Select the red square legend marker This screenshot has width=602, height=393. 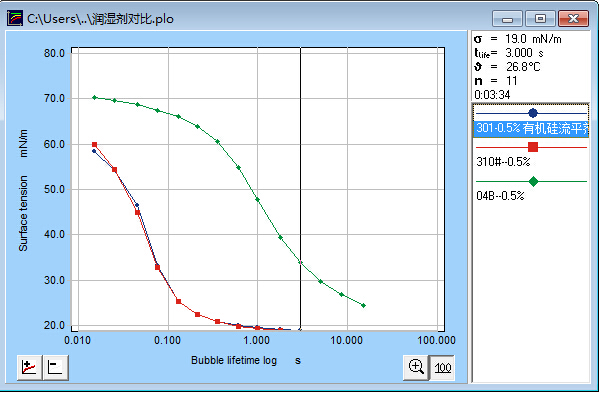533,147
